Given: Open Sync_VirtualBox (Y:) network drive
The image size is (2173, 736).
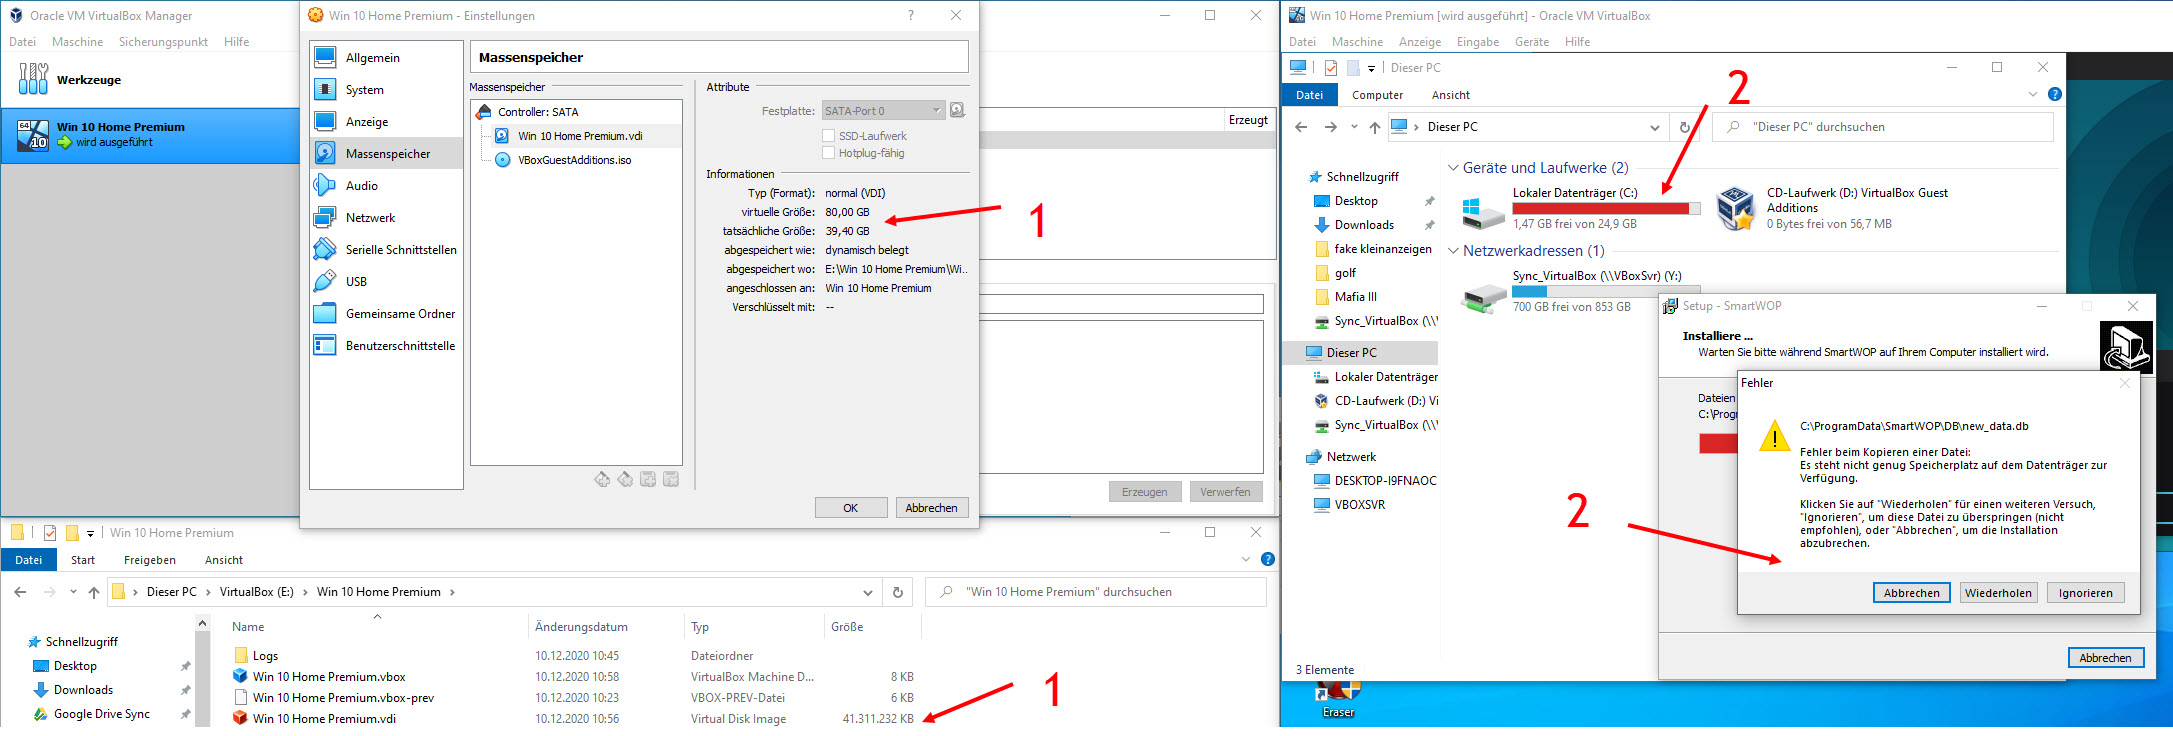Looking at the screenshot, I should coord(1483,296).
